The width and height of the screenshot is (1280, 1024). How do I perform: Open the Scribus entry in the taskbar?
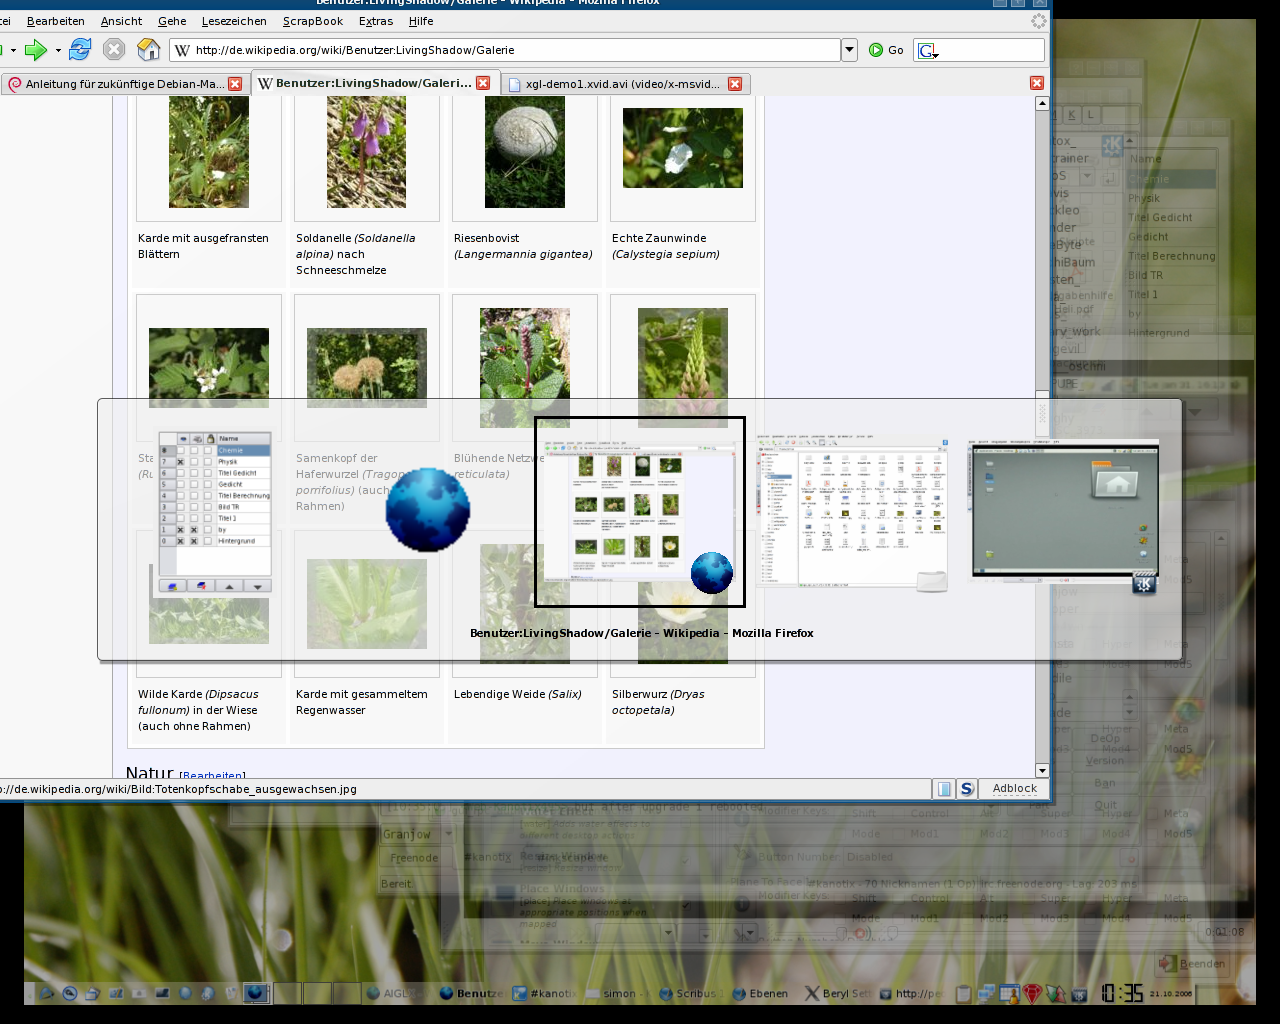(x=688, y=993)
